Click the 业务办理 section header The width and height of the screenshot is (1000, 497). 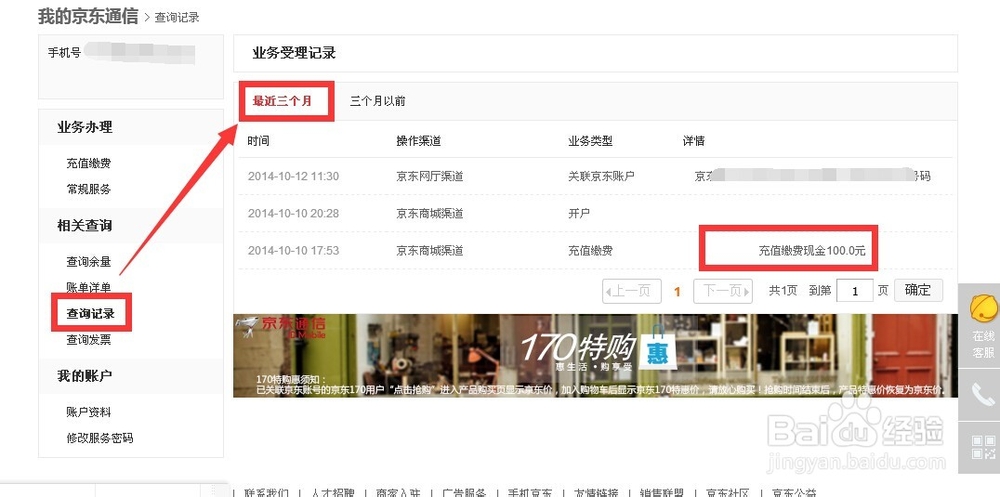85,128
